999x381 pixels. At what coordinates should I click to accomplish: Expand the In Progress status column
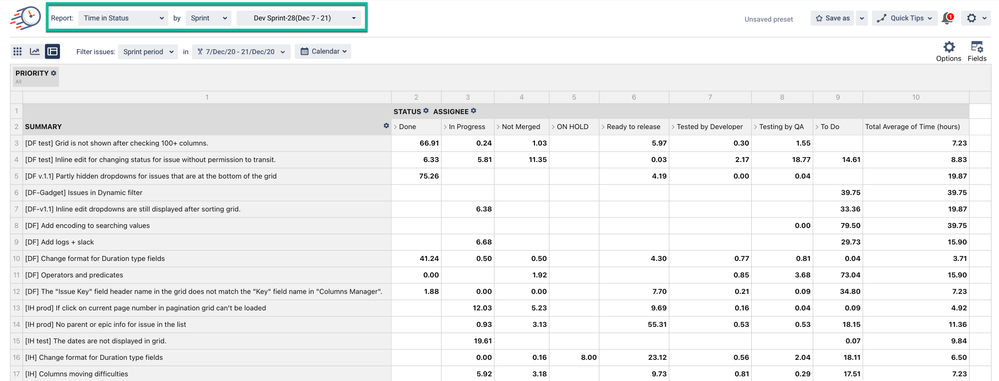click(445, 127)
